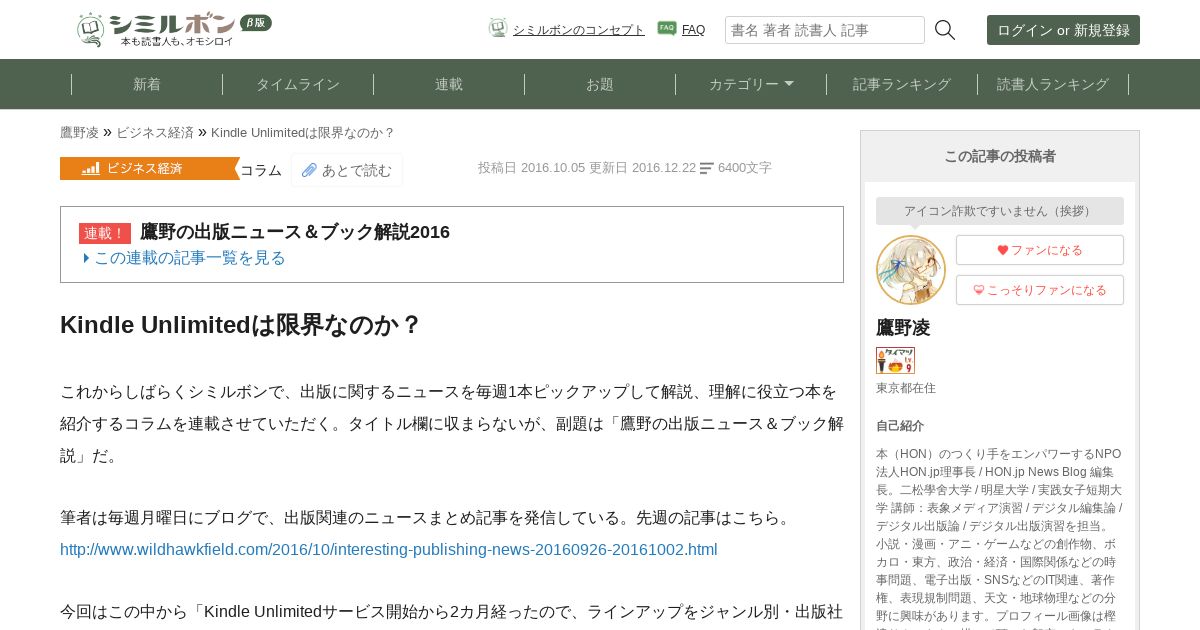The height and width of the screenshot is (630, 1200).
Task: Click the あとで読む button
Action: pos(347,170)
